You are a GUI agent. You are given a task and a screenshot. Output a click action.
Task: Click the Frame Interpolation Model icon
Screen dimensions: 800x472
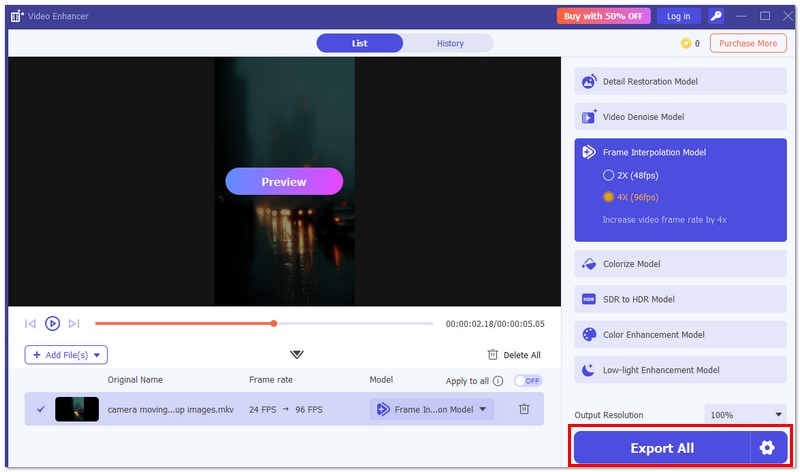coord(589,152)
